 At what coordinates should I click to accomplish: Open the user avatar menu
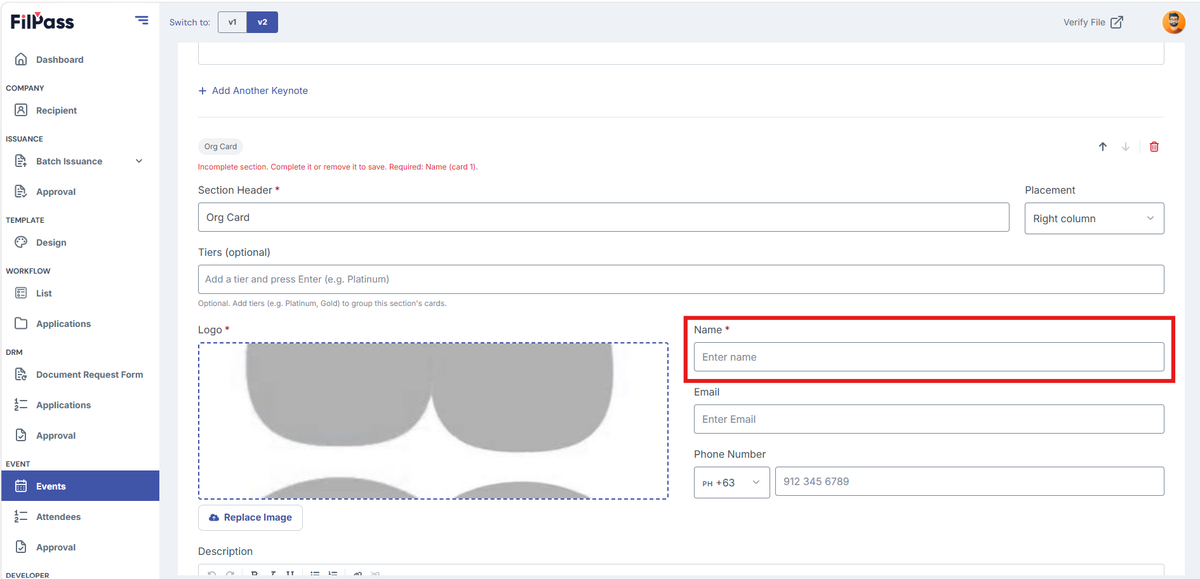(1174, 22)
